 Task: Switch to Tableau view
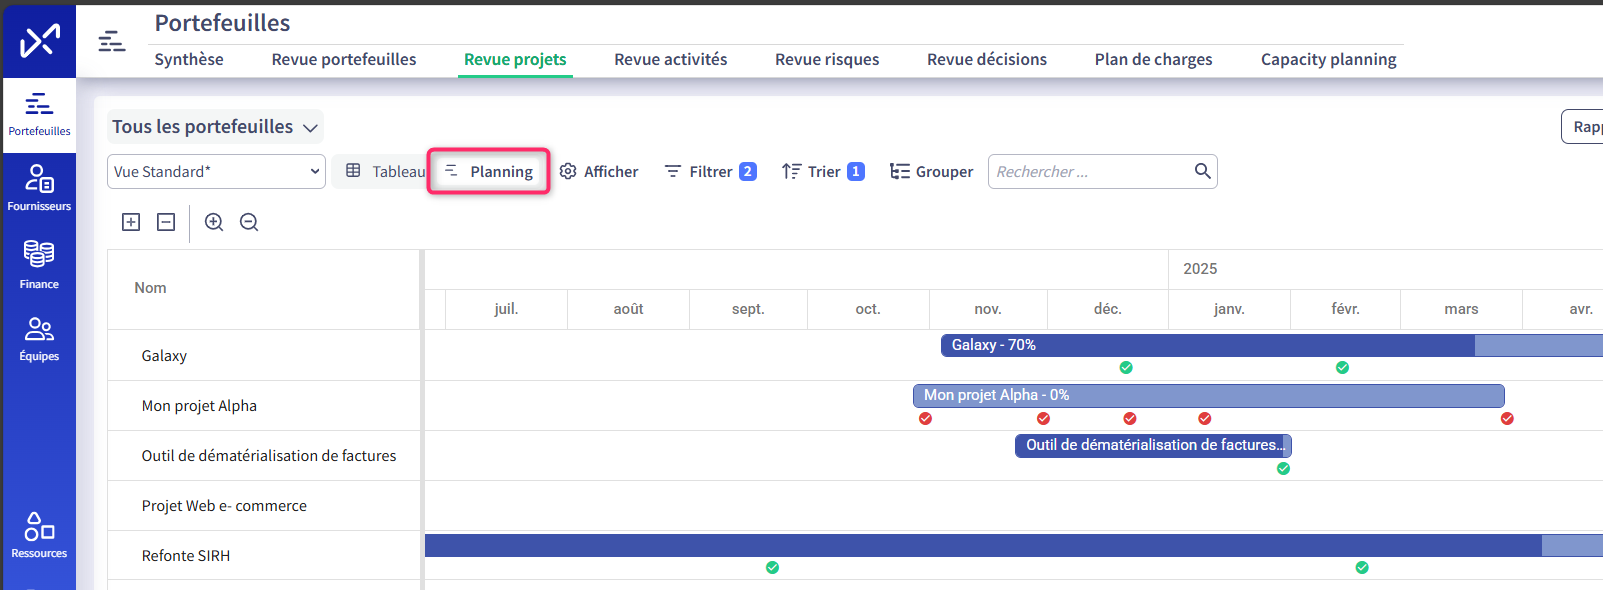[386, 172]
